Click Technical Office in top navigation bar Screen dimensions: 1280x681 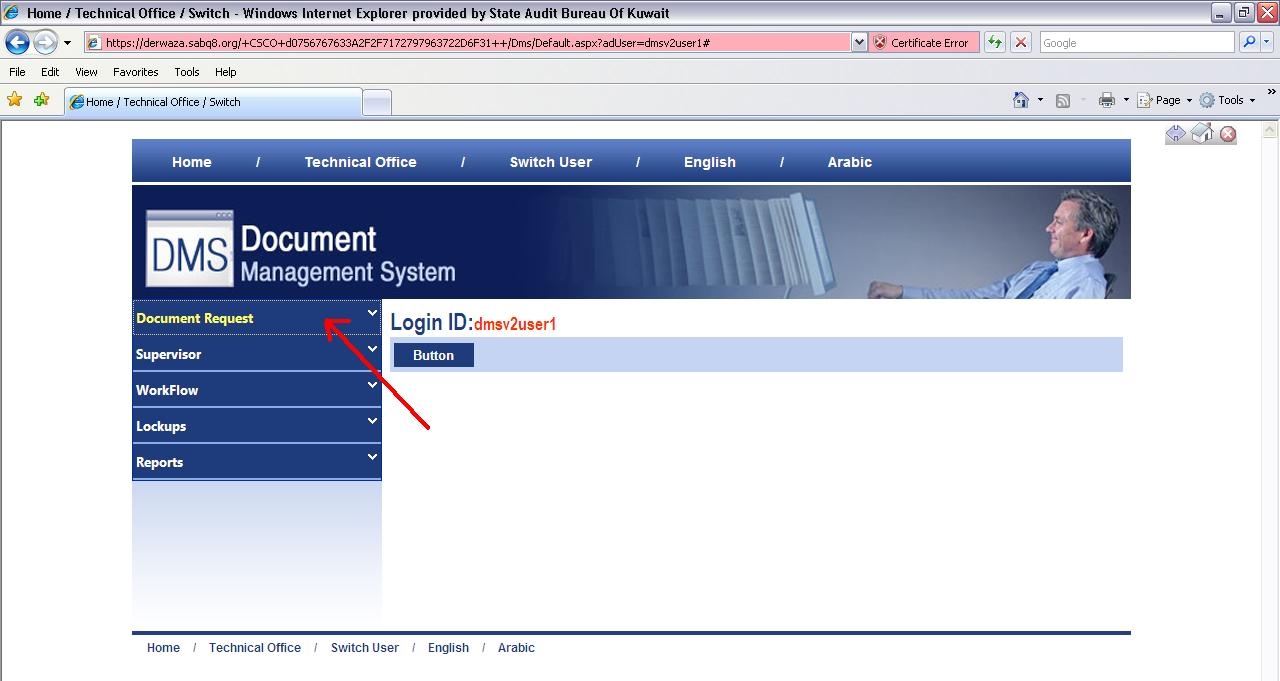point(360,162)
